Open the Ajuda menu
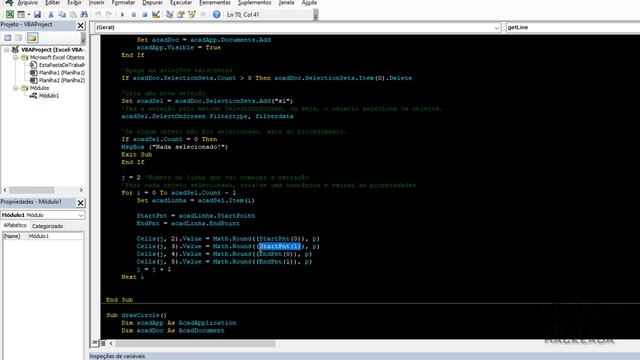This screenshot has height=360, width=640. point(309,2)
